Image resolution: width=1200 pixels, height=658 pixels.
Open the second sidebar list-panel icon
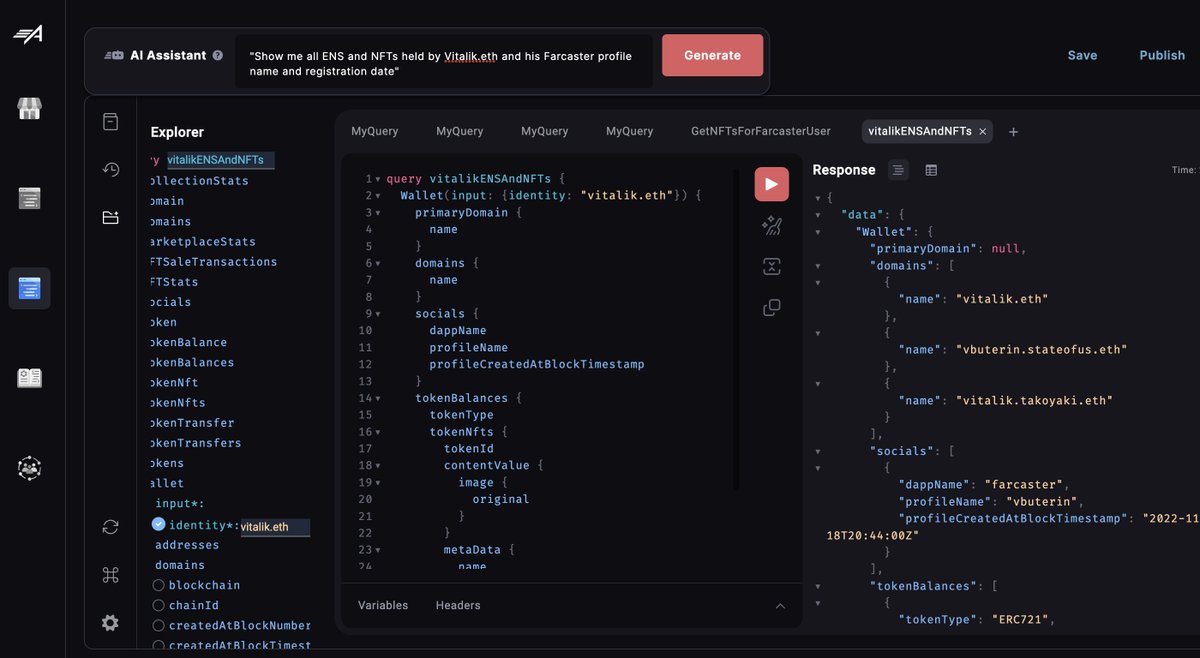click(x=29, y=198)
